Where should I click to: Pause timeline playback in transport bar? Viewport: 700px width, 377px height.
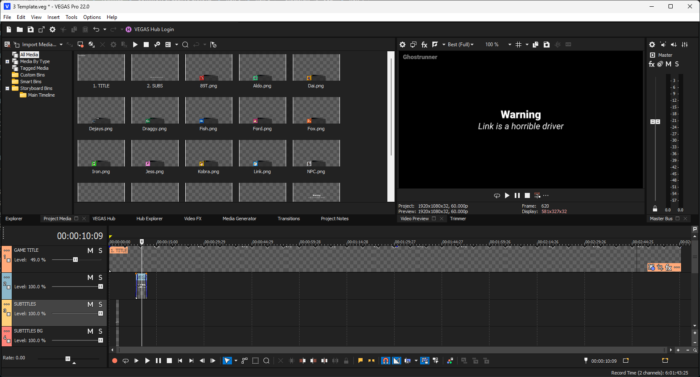coord(158,361)
